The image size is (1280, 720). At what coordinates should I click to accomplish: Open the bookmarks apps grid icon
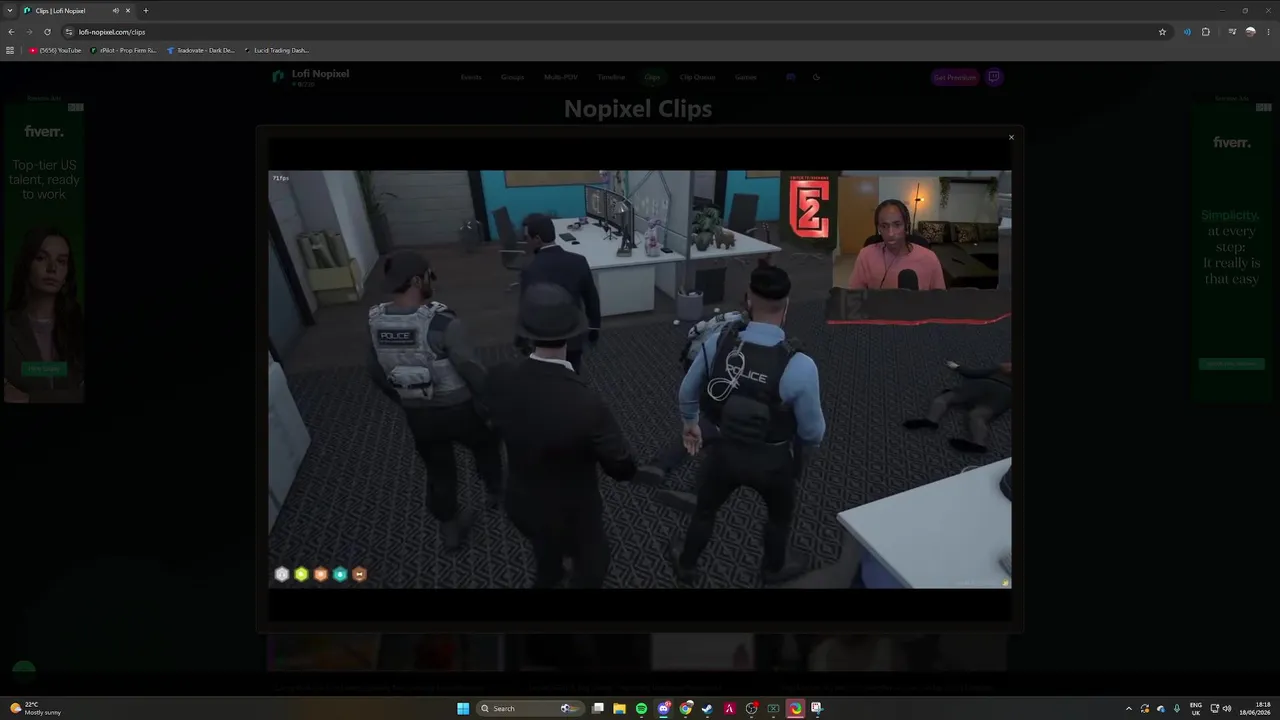click(x=10, y=50)
